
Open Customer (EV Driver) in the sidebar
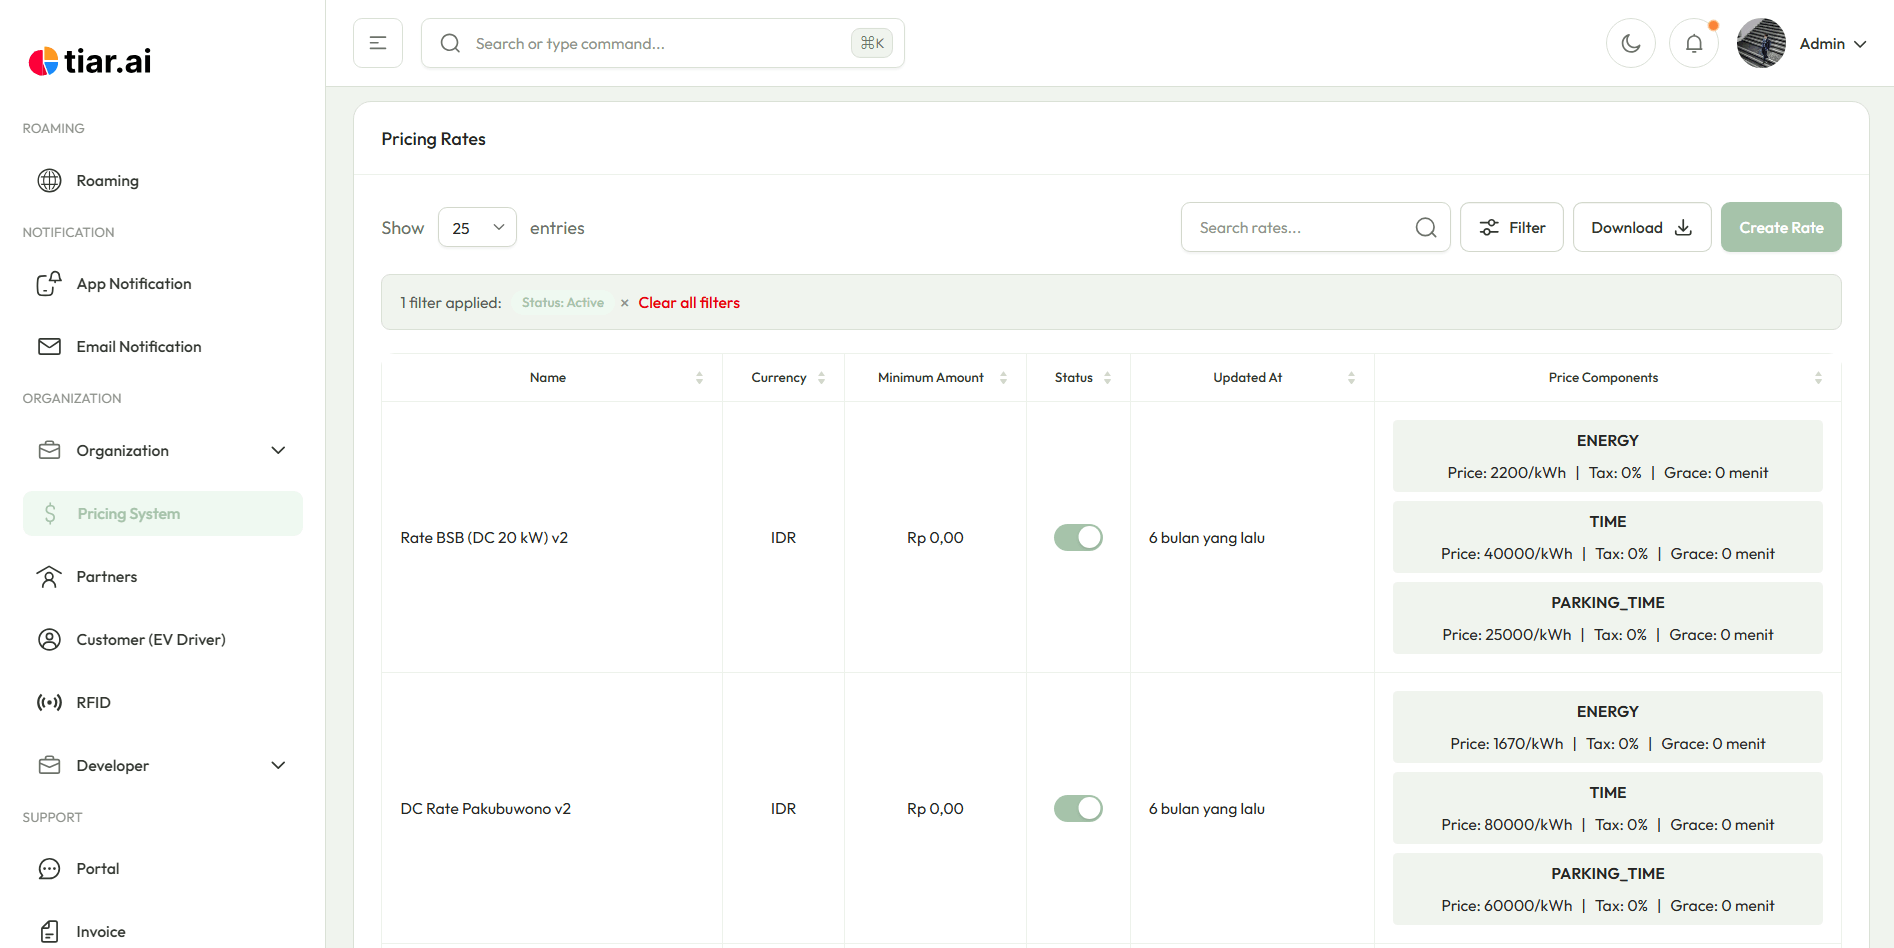pos(150,640)
